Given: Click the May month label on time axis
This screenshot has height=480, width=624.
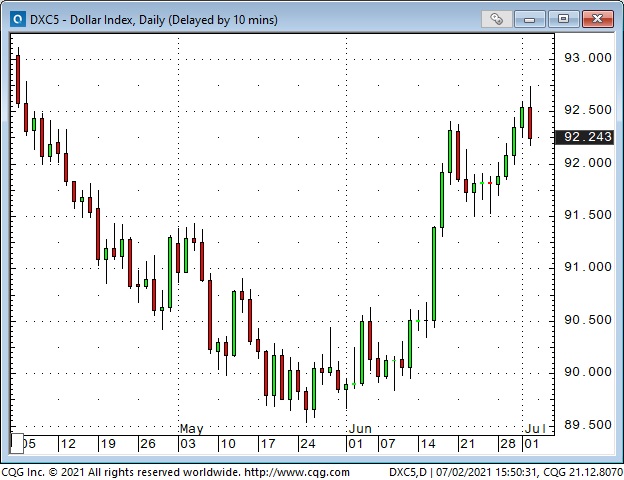Looking at the screenshot, I should pyautogui.click(x=191, y=429).
